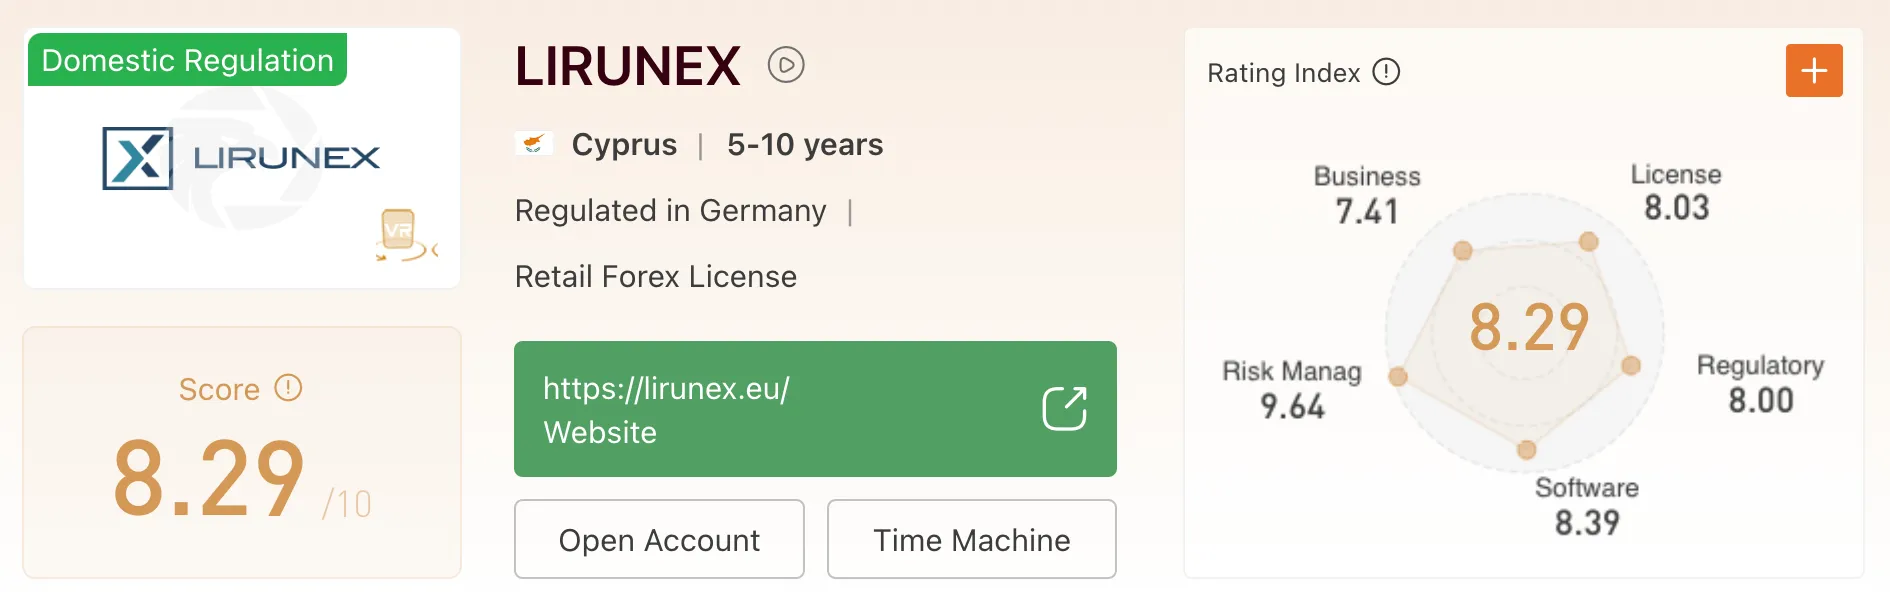This screenshot has height=608, width=1890.
Task: Click the orange plus button in Rating Index
Action: pyautogui.click(x=1814, y=71)
